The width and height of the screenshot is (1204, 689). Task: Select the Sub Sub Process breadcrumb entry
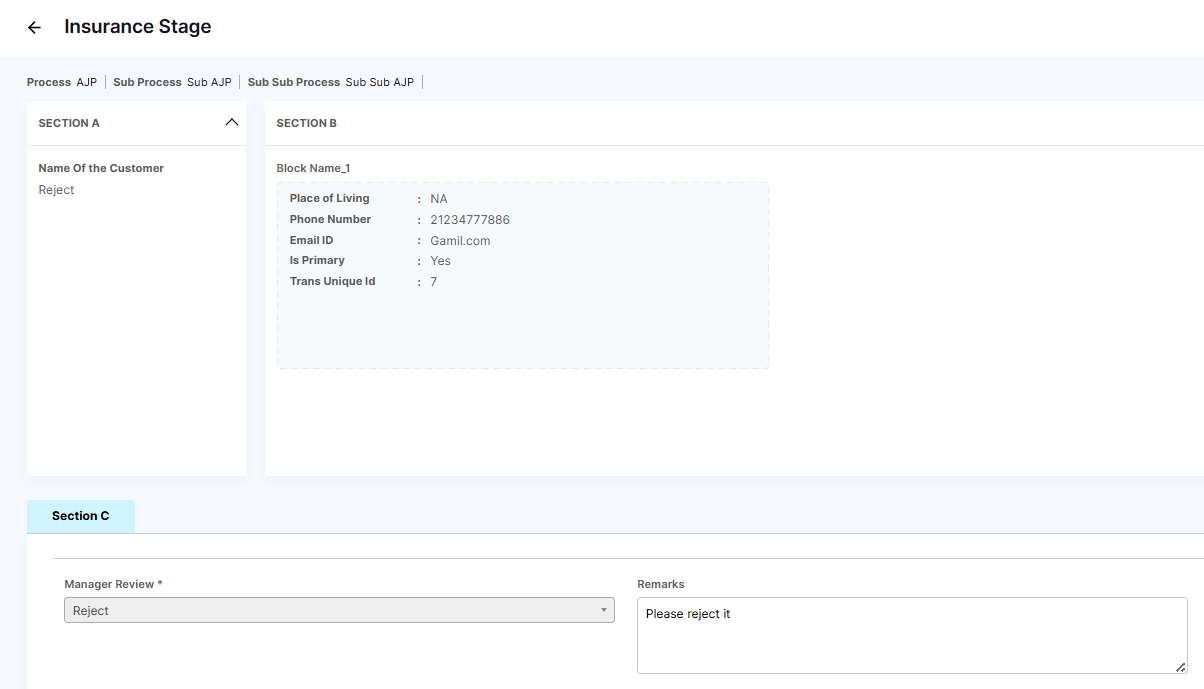pos(330,82)
